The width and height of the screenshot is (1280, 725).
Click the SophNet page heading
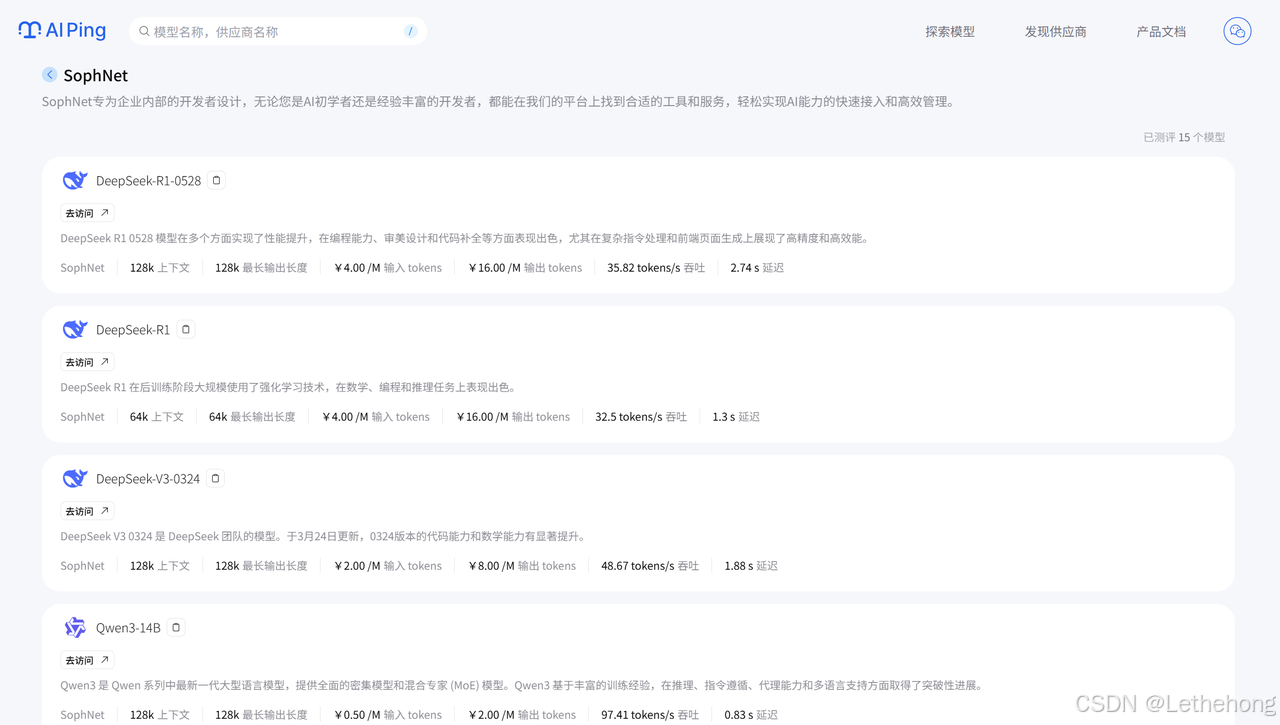click(x=96, y=76)
